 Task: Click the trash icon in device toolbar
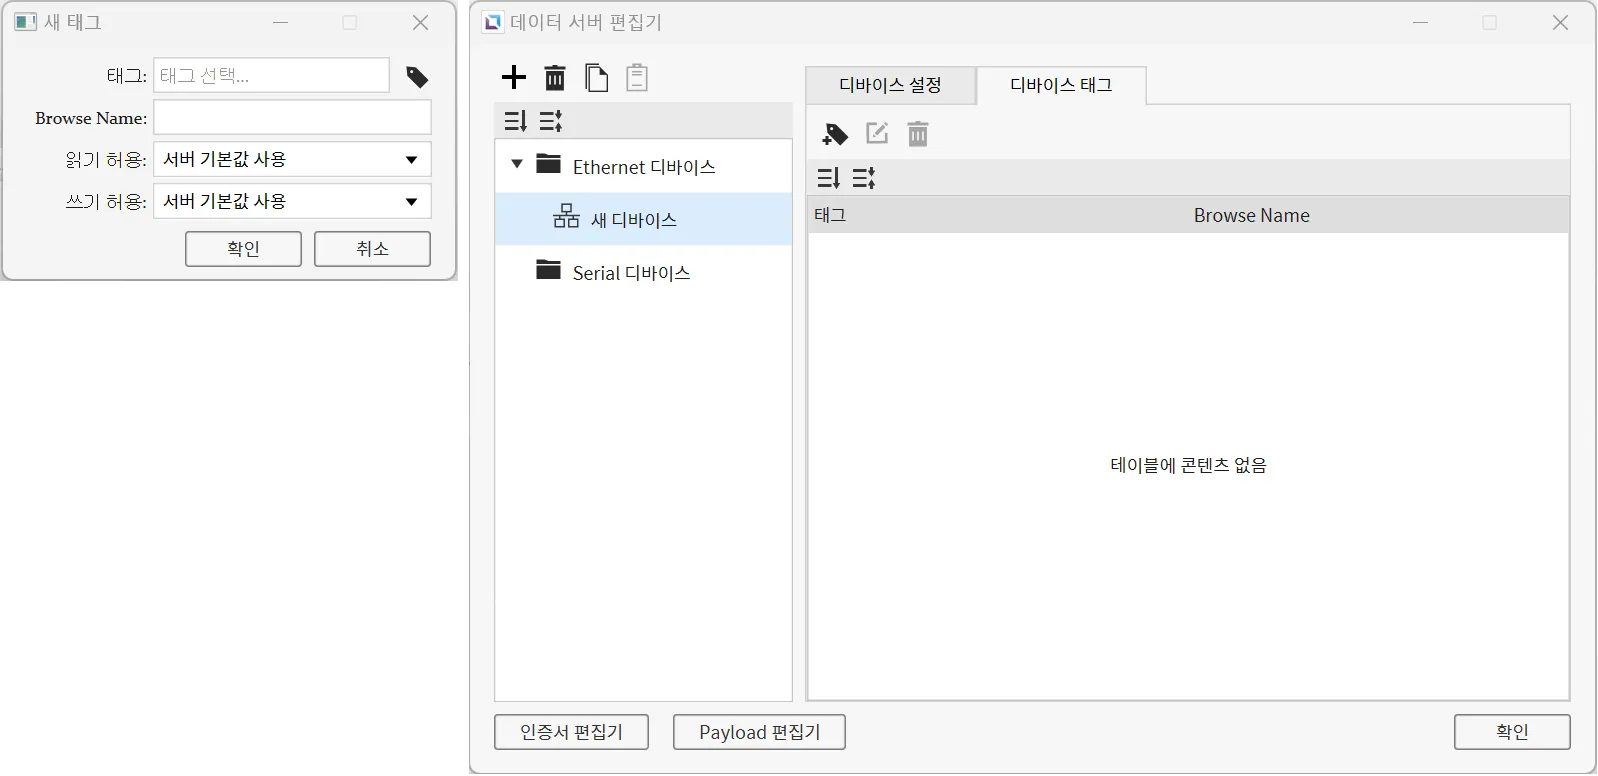tap(555, 78)
